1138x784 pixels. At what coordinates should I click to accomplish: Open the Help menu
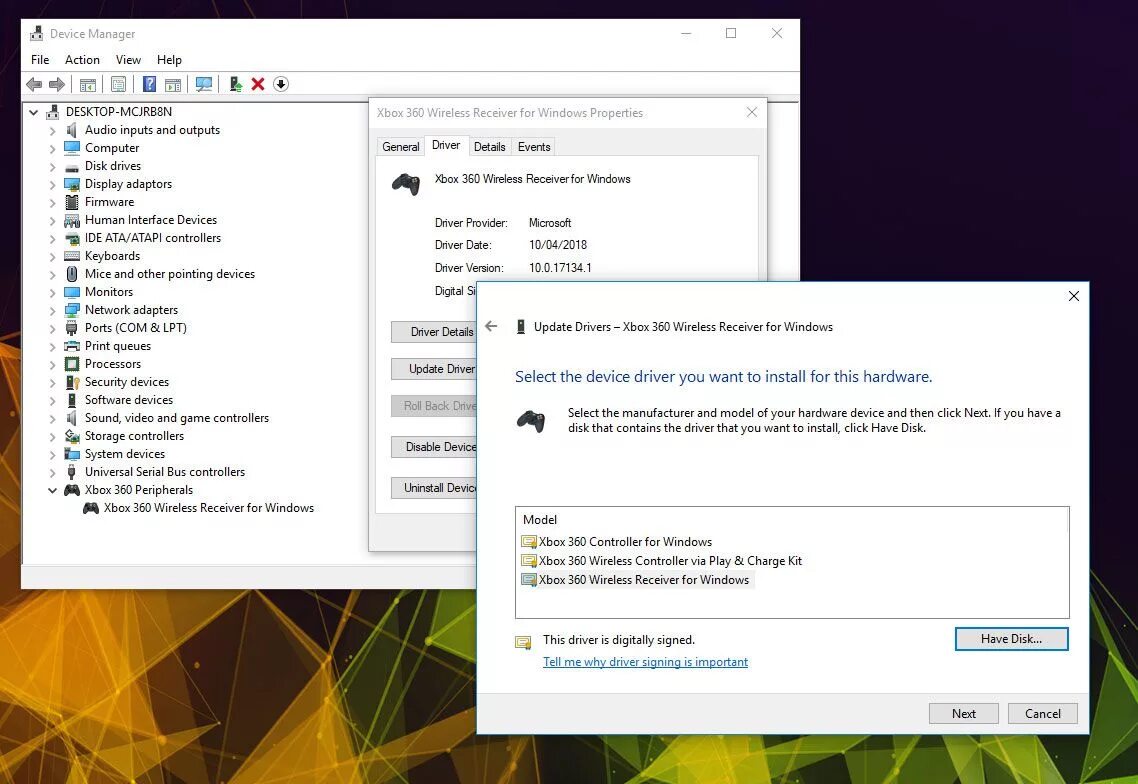[169, 60]
